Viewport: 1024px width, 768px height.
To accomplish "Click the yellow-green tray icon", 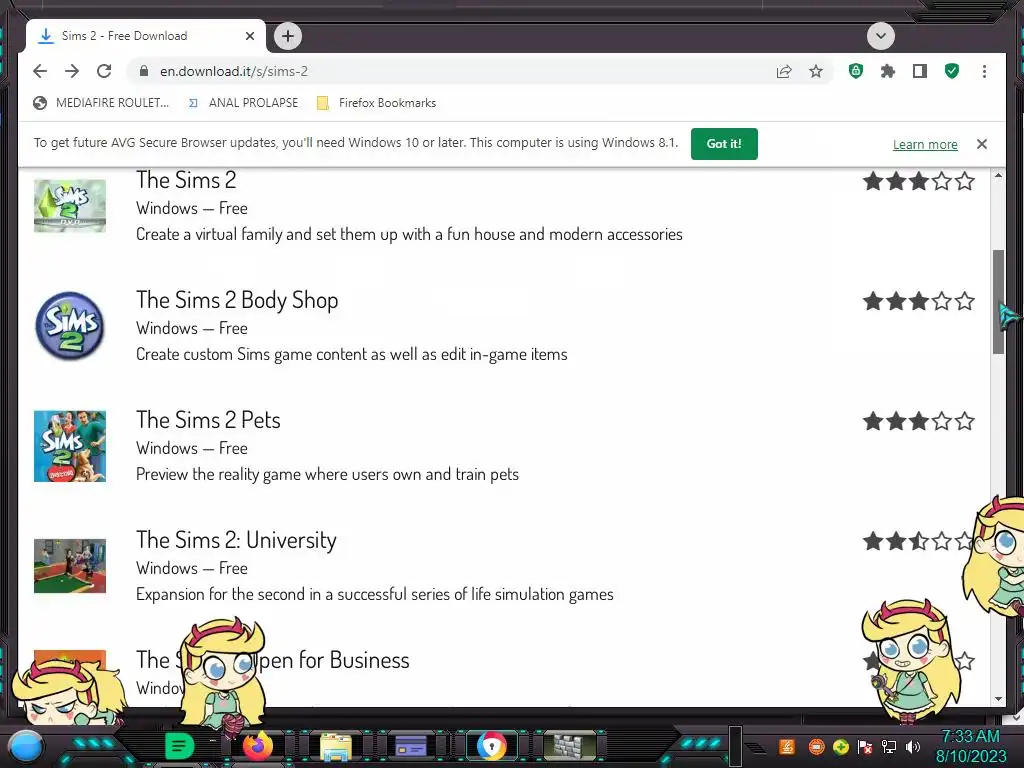I will [x=840, y=746].
